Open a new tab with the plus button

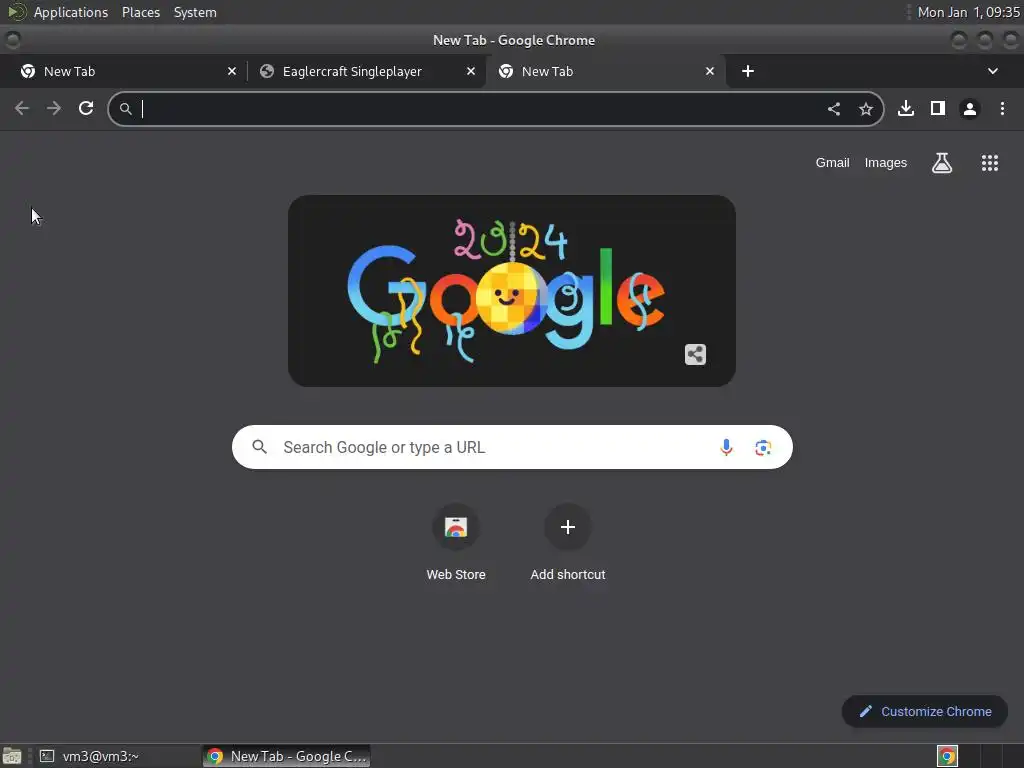748,71
